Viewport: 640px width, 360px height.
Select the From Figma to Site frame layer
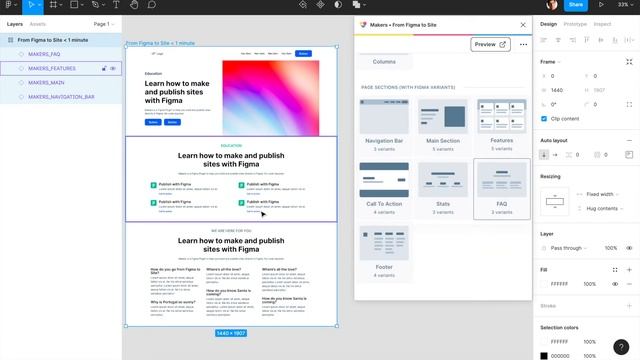point(53,40)
